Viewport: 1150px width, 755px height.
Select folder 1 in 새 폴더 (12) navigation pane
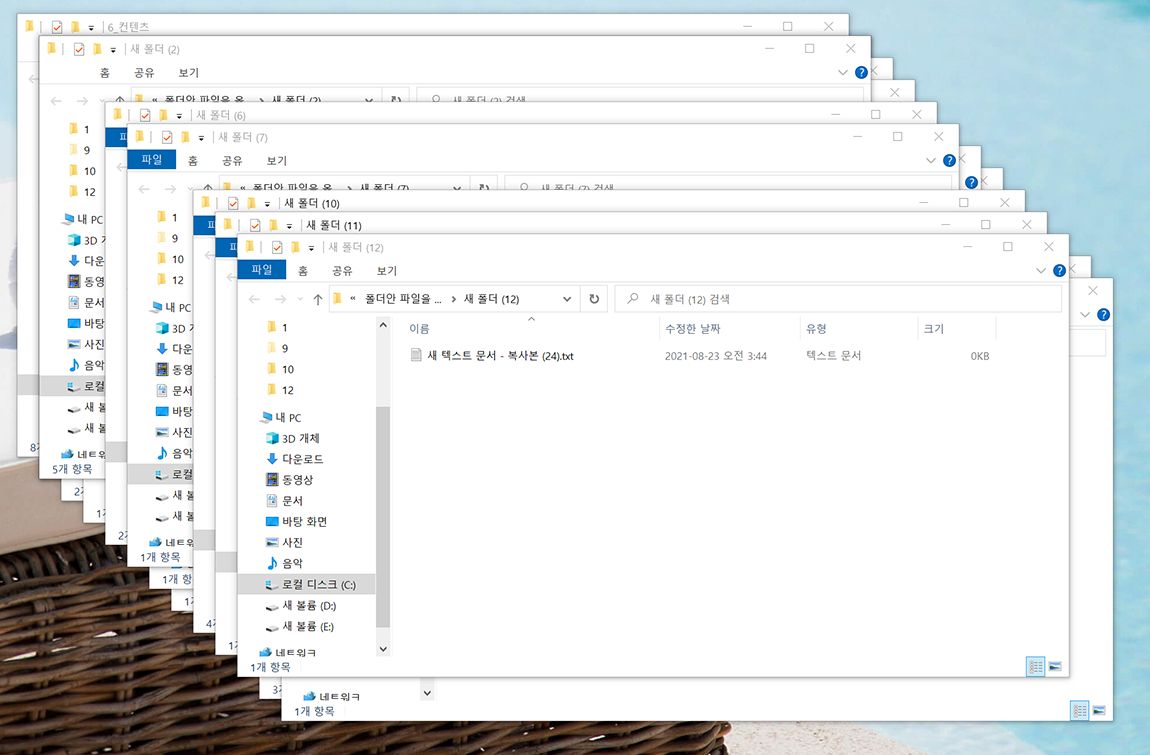click(x=285, y=327)
